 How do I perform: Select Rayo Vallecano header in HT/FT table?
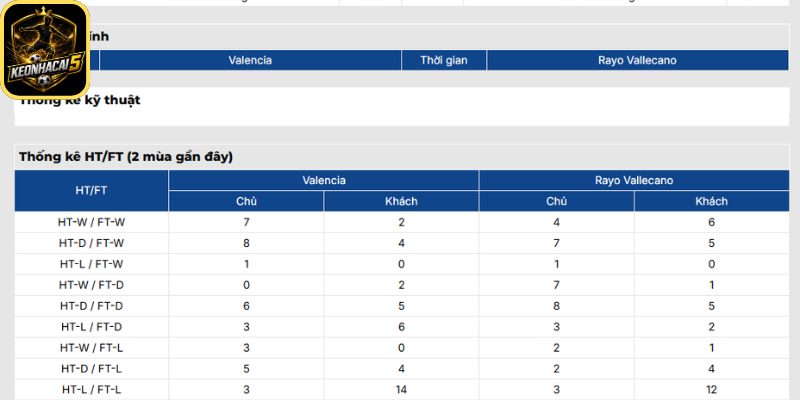click(x=634, y=181)
